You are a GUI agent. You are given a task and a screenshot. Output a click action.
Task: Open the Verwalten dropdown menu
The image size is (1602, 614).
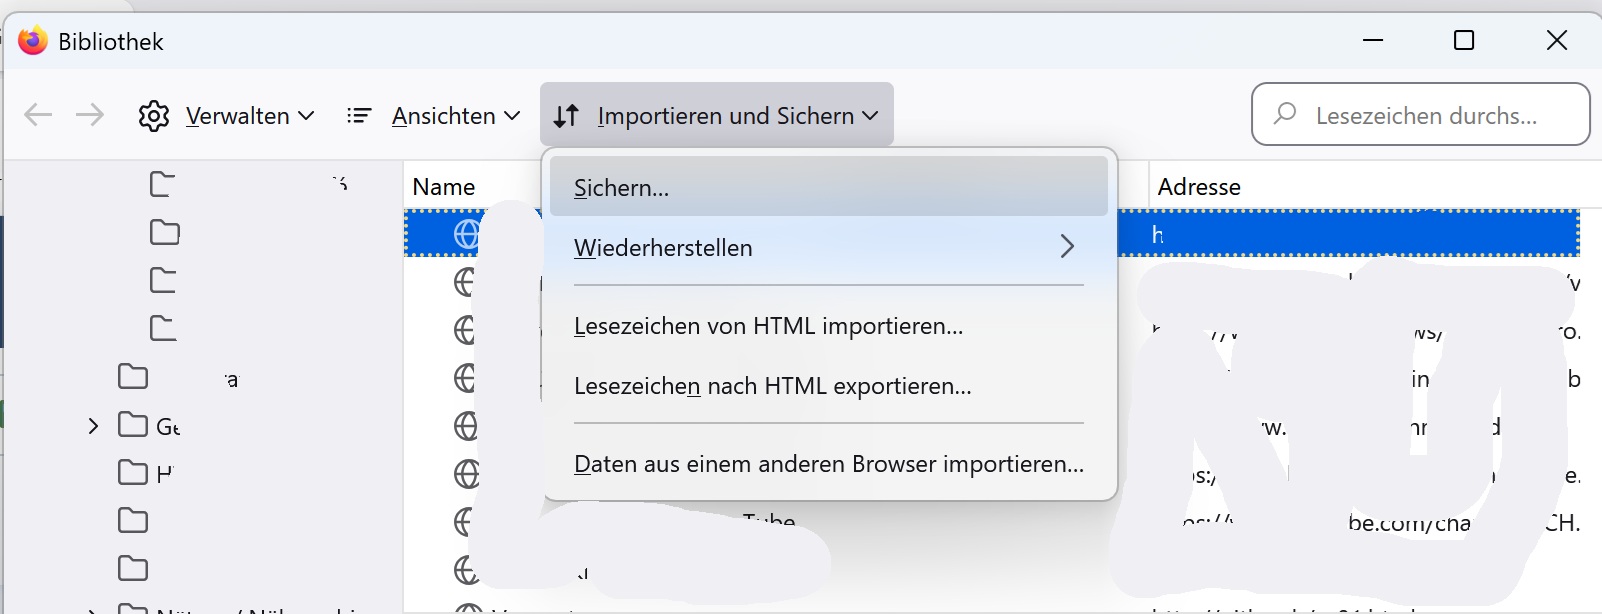(250, 116)
